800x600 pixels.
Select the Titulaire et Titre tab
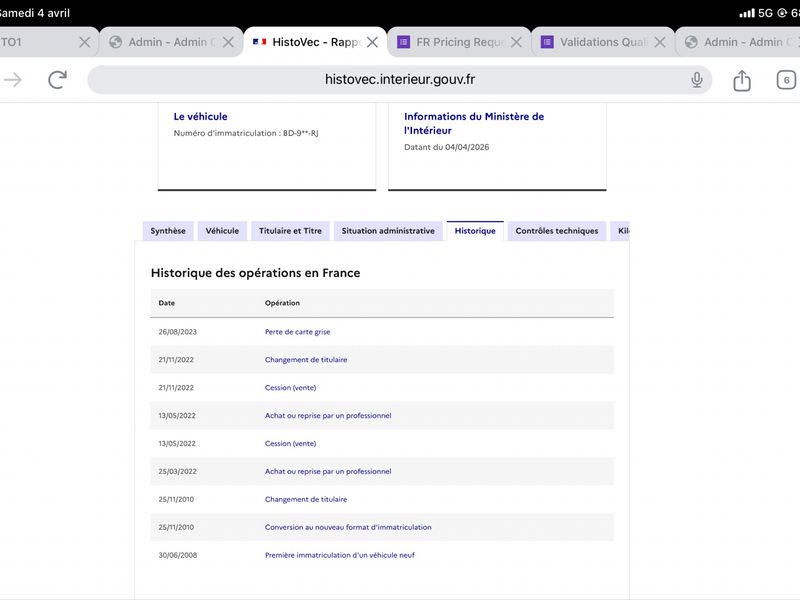290,231
